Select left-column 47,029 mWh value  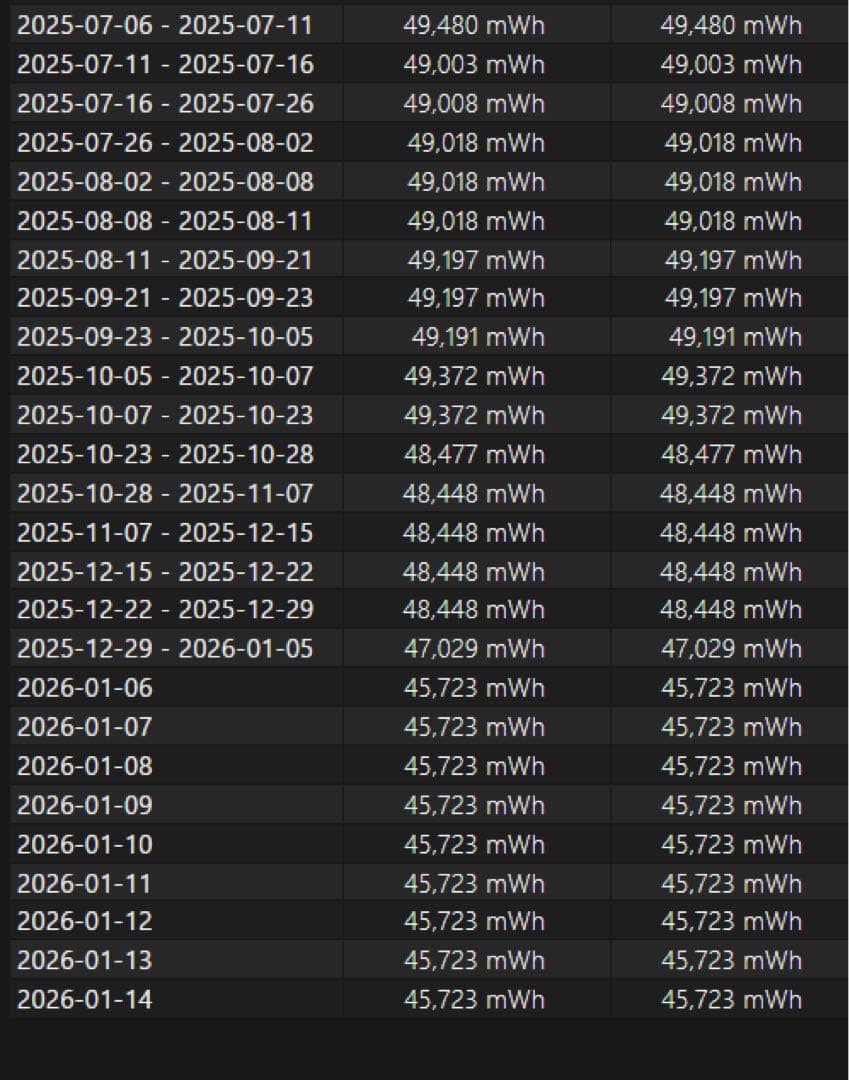click(x=474, y=649)
